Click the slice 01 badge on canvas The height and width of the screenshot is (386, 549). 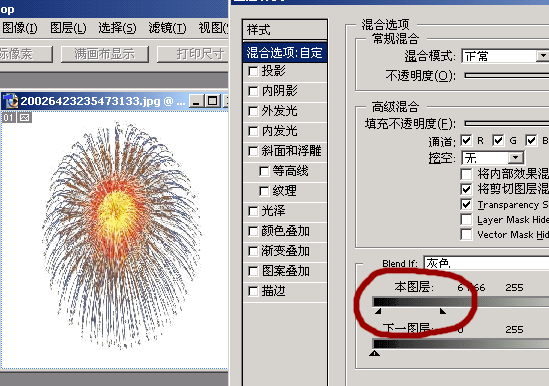pos(9,118)
